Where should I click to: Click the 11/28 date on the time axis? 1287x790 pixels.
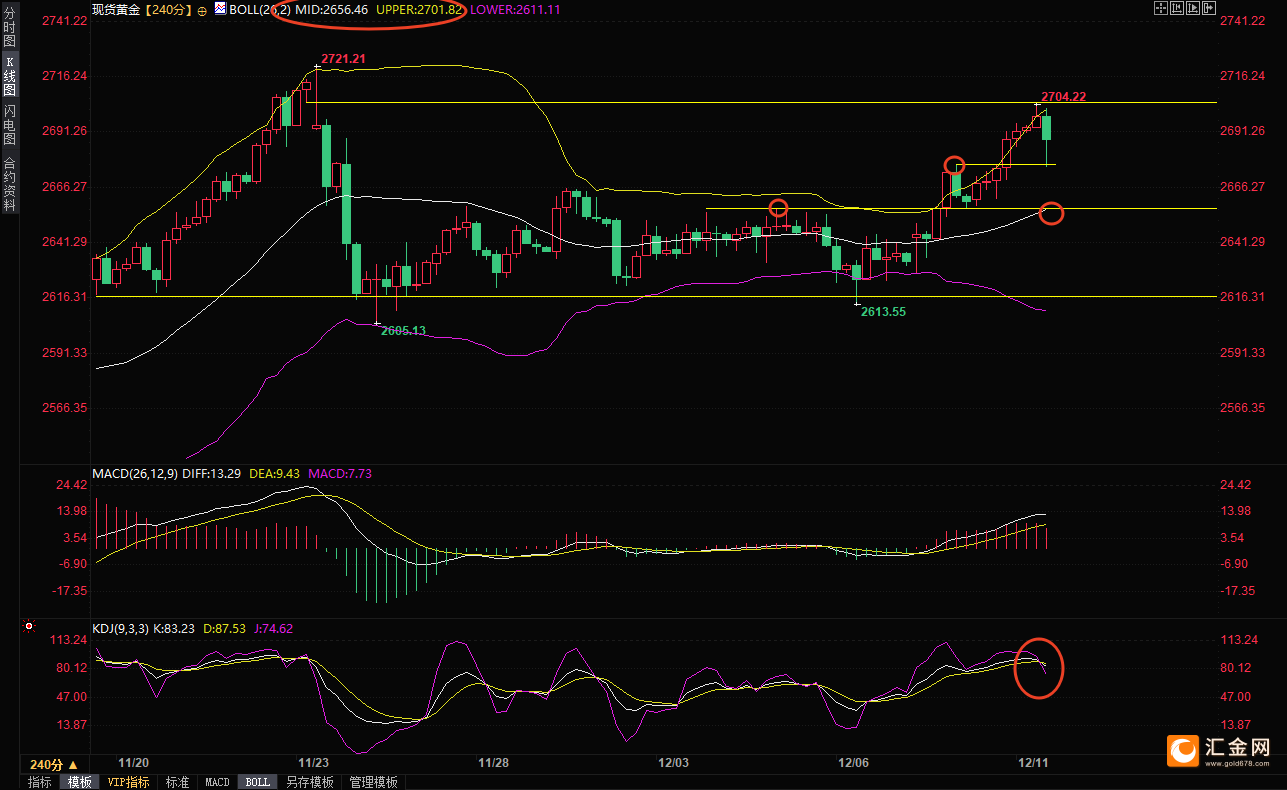tap(494, 762)
